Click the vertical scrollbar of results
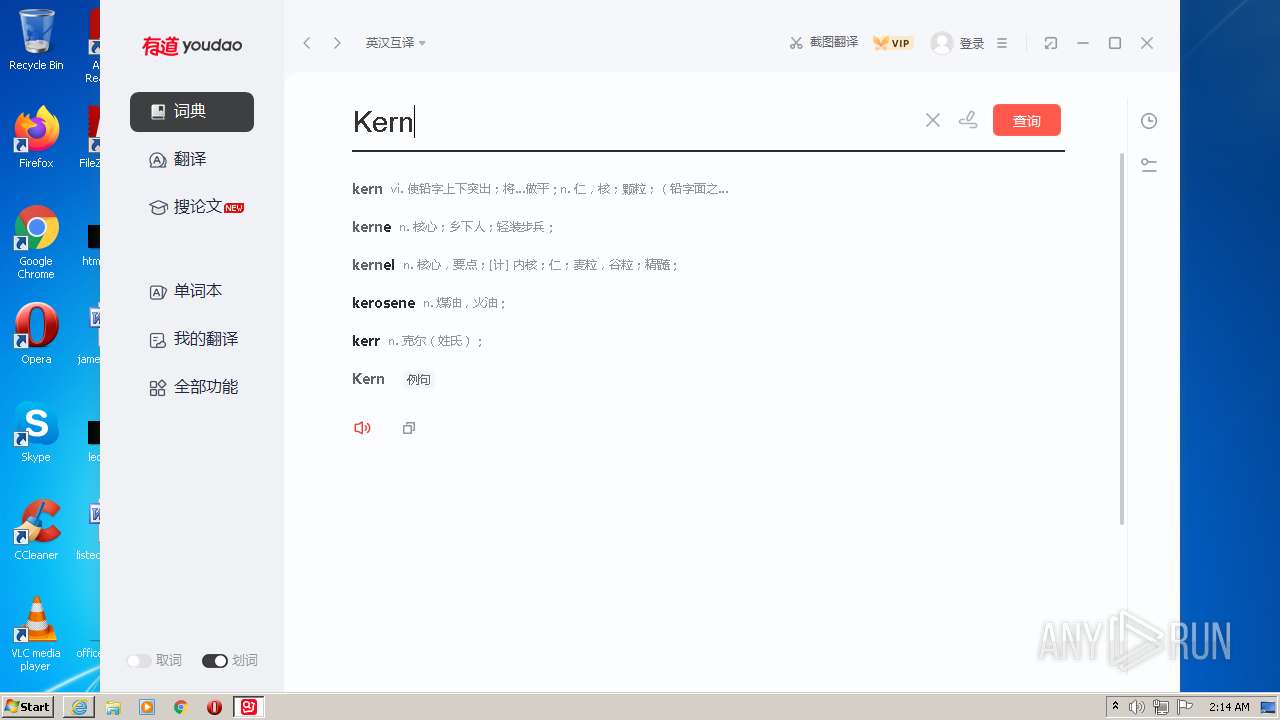This screenshot has width=1280, height=720. pos(1122,340)
